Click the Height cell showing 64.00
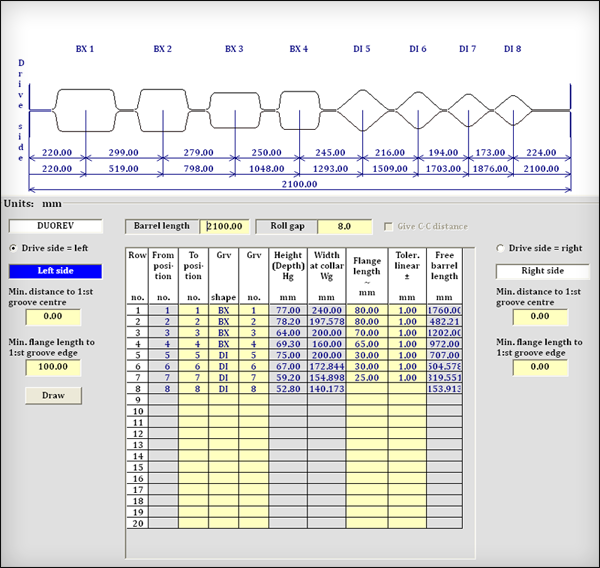The width and height of the screenshot is (600, 568). [x=288, y=333]
